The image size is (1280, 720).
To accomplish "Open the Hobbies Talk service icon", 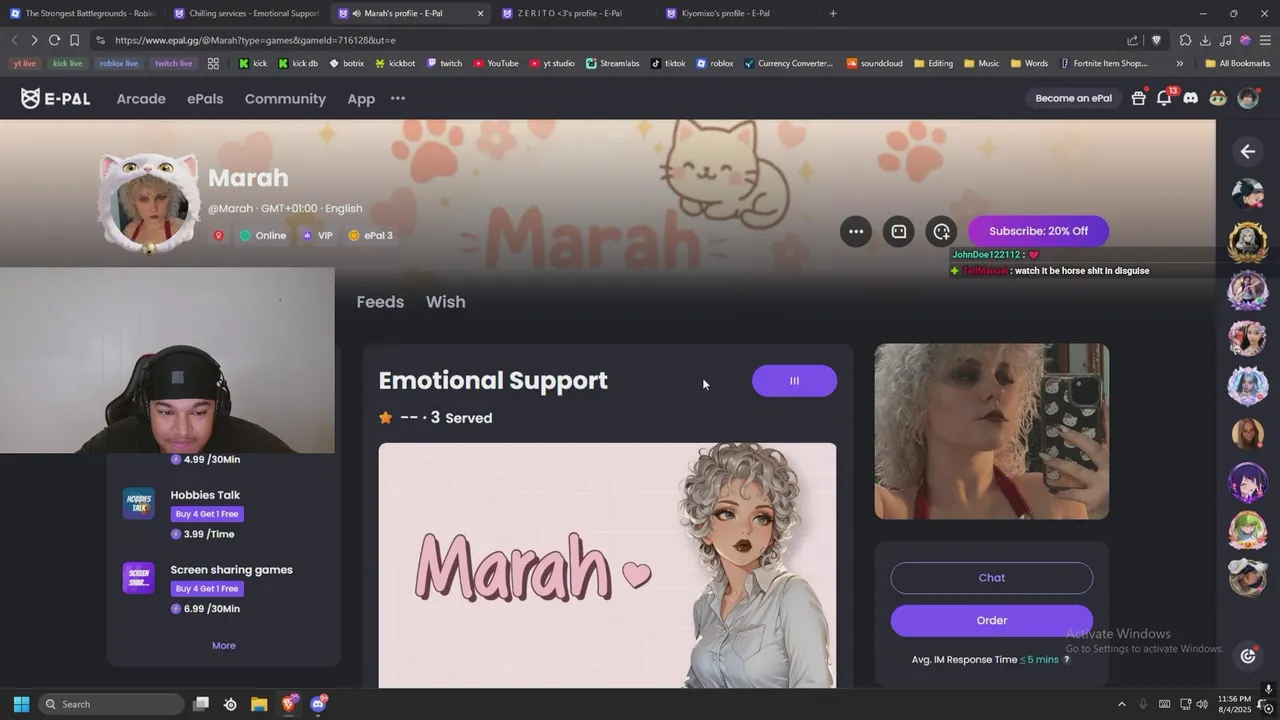I will [x=138, y=503].
